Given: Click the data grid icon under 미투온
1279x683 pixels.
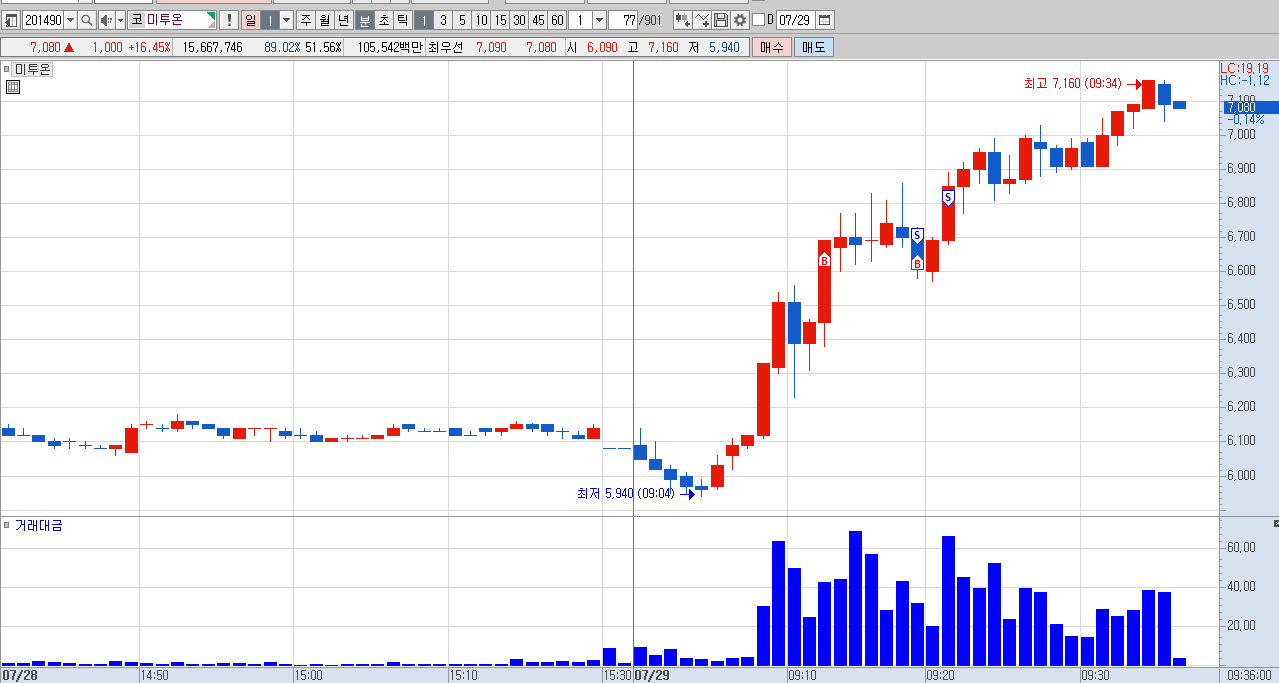Looking at the screenshot, I should [13, 88].
